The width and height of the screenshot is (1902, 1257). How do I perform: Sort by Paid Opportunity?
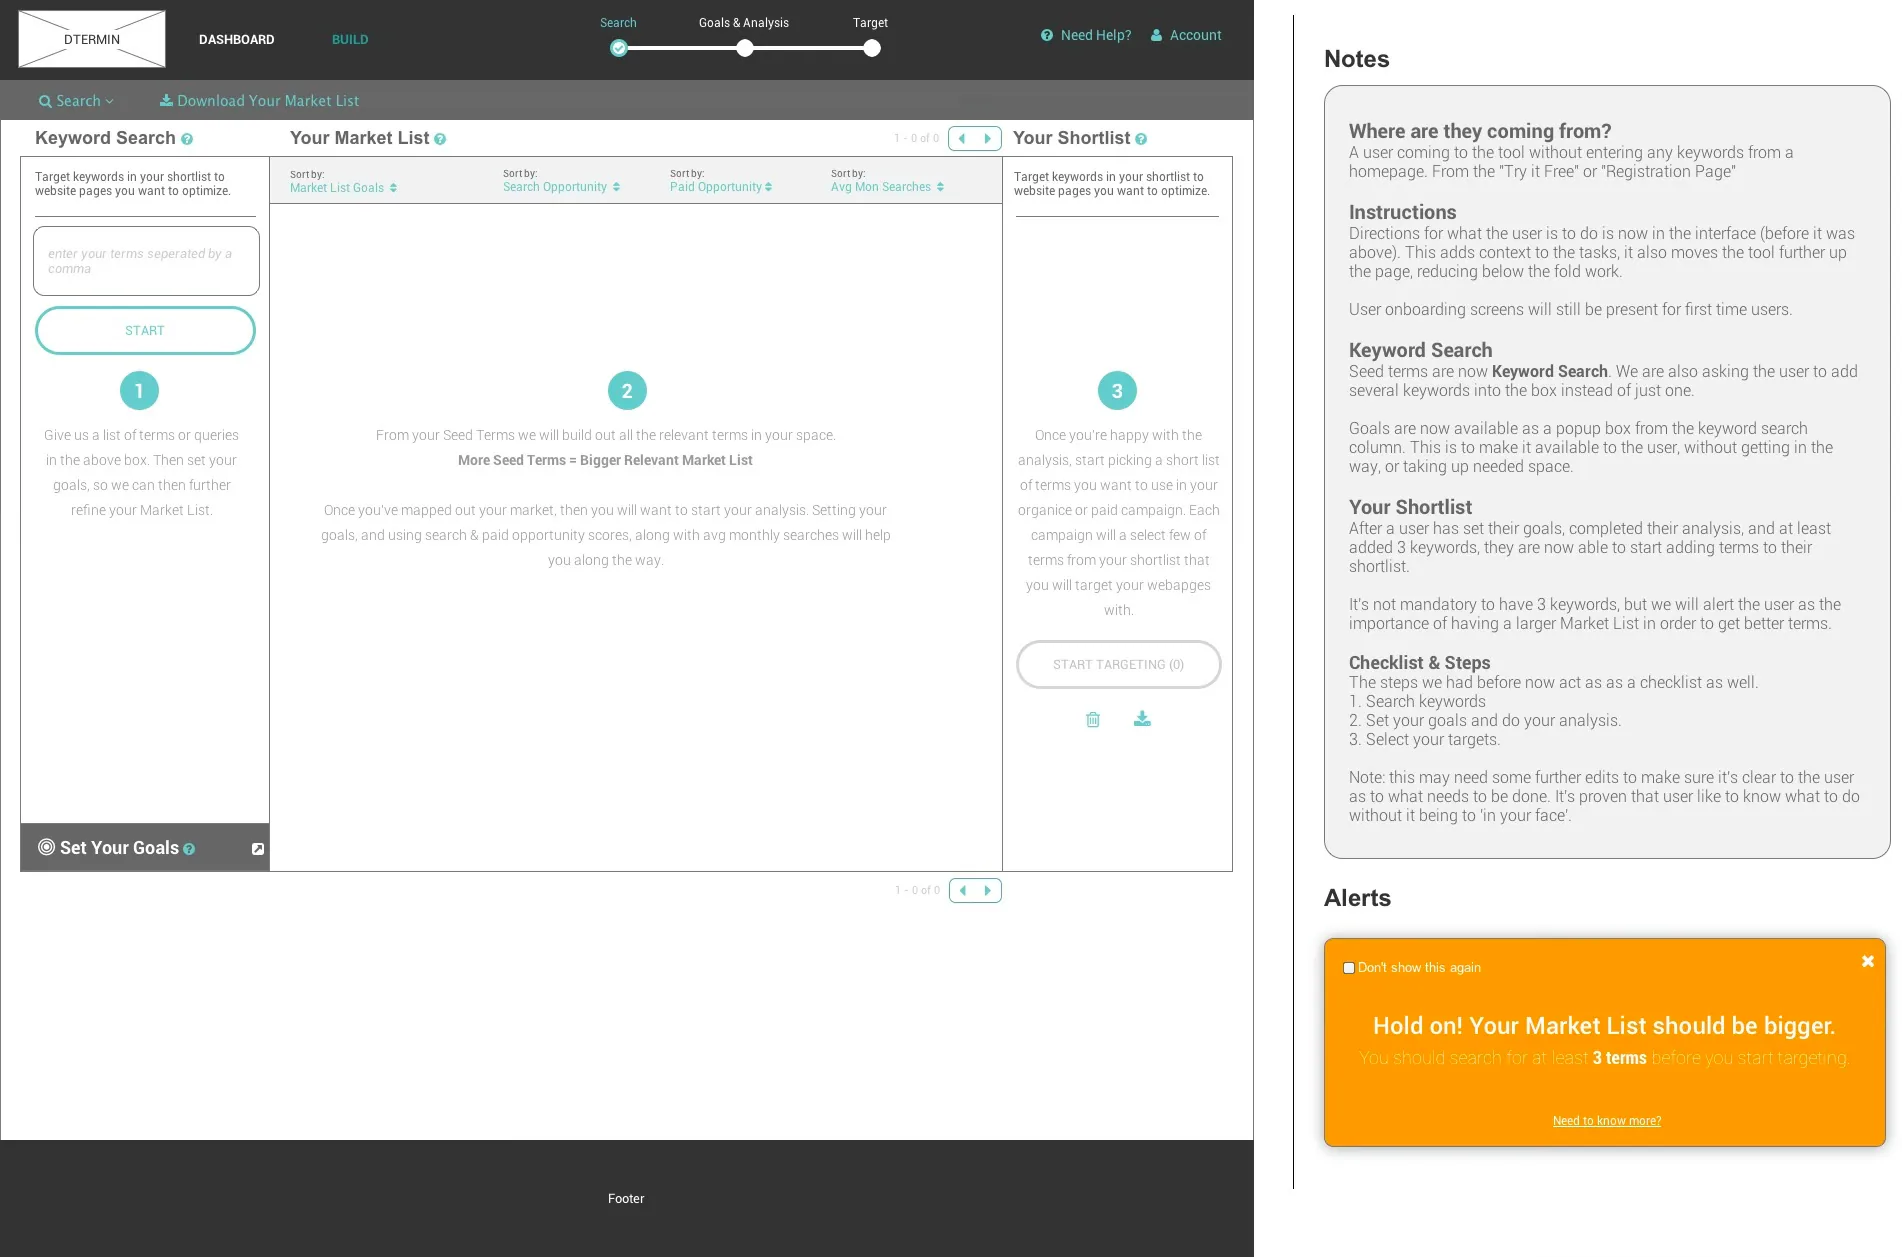point(721,187)
